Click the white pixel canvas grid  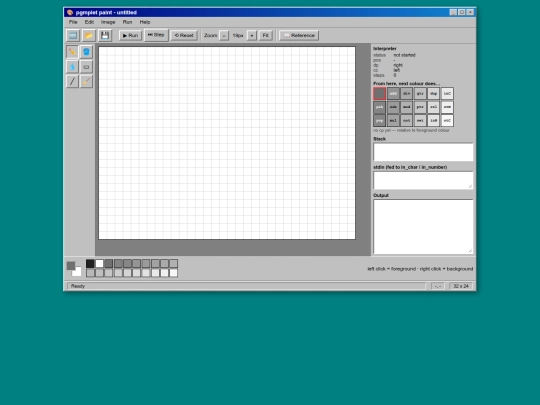pos(227,143)
